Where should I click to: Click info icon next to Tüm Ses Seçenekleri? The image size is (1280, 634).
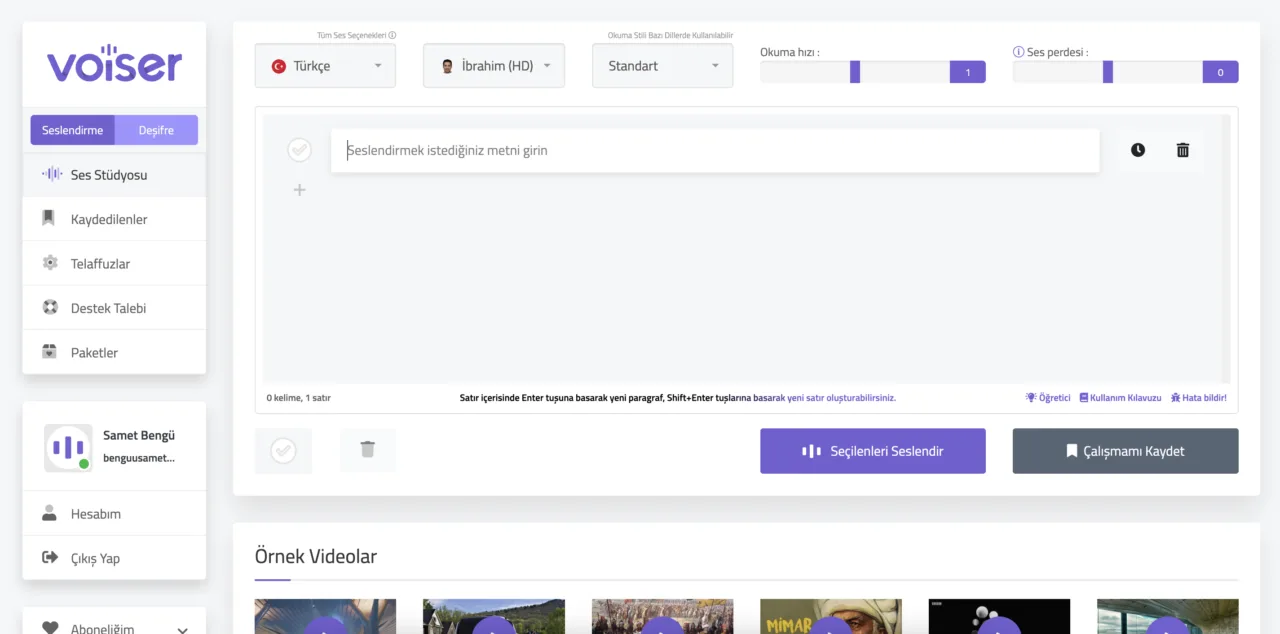[392, 35]
